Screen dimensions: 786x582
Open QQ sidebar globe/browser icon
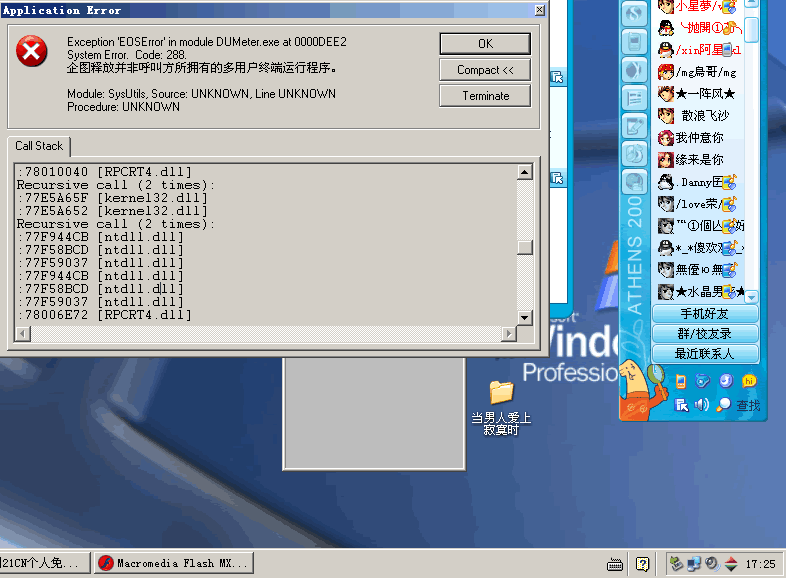click(x=634, y=14)
